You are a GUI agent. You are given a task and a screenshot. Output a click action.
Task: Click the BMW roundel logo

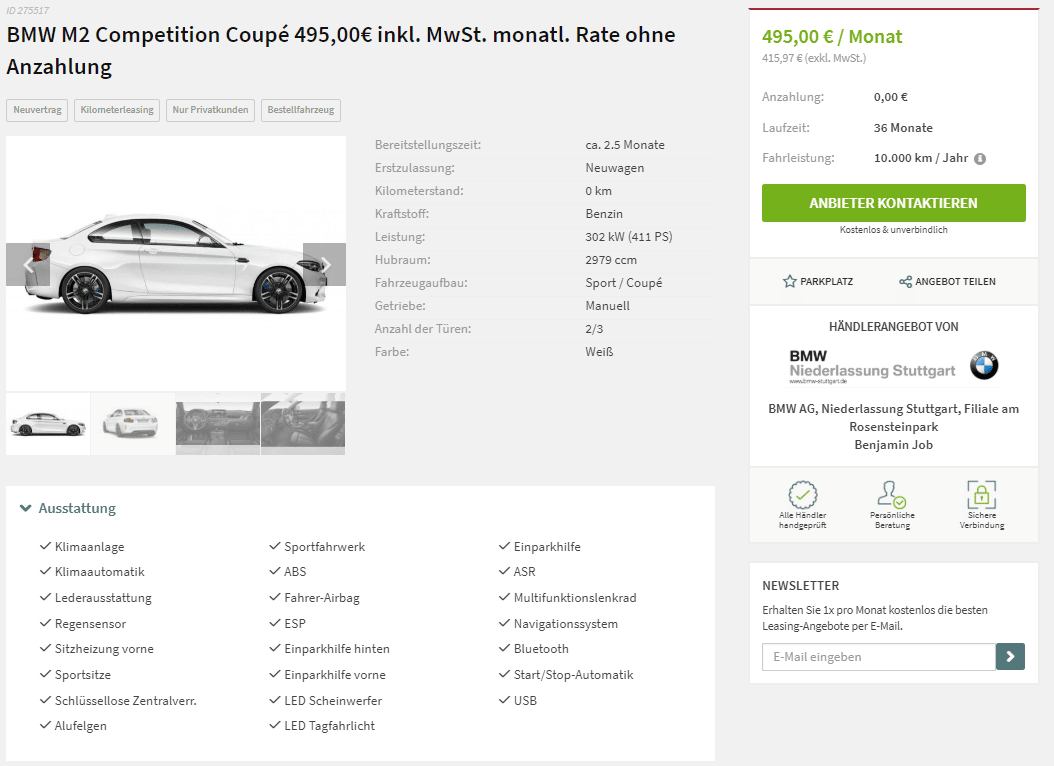click(x=984, y=366)
